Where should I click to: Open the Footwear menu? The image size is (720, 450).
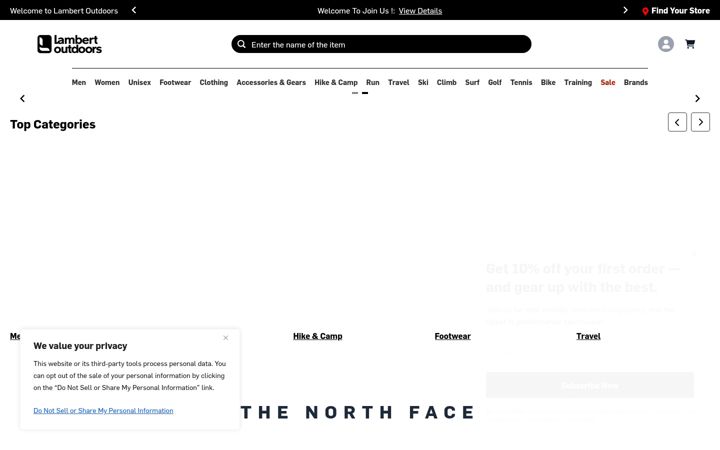tap(175, 83)
